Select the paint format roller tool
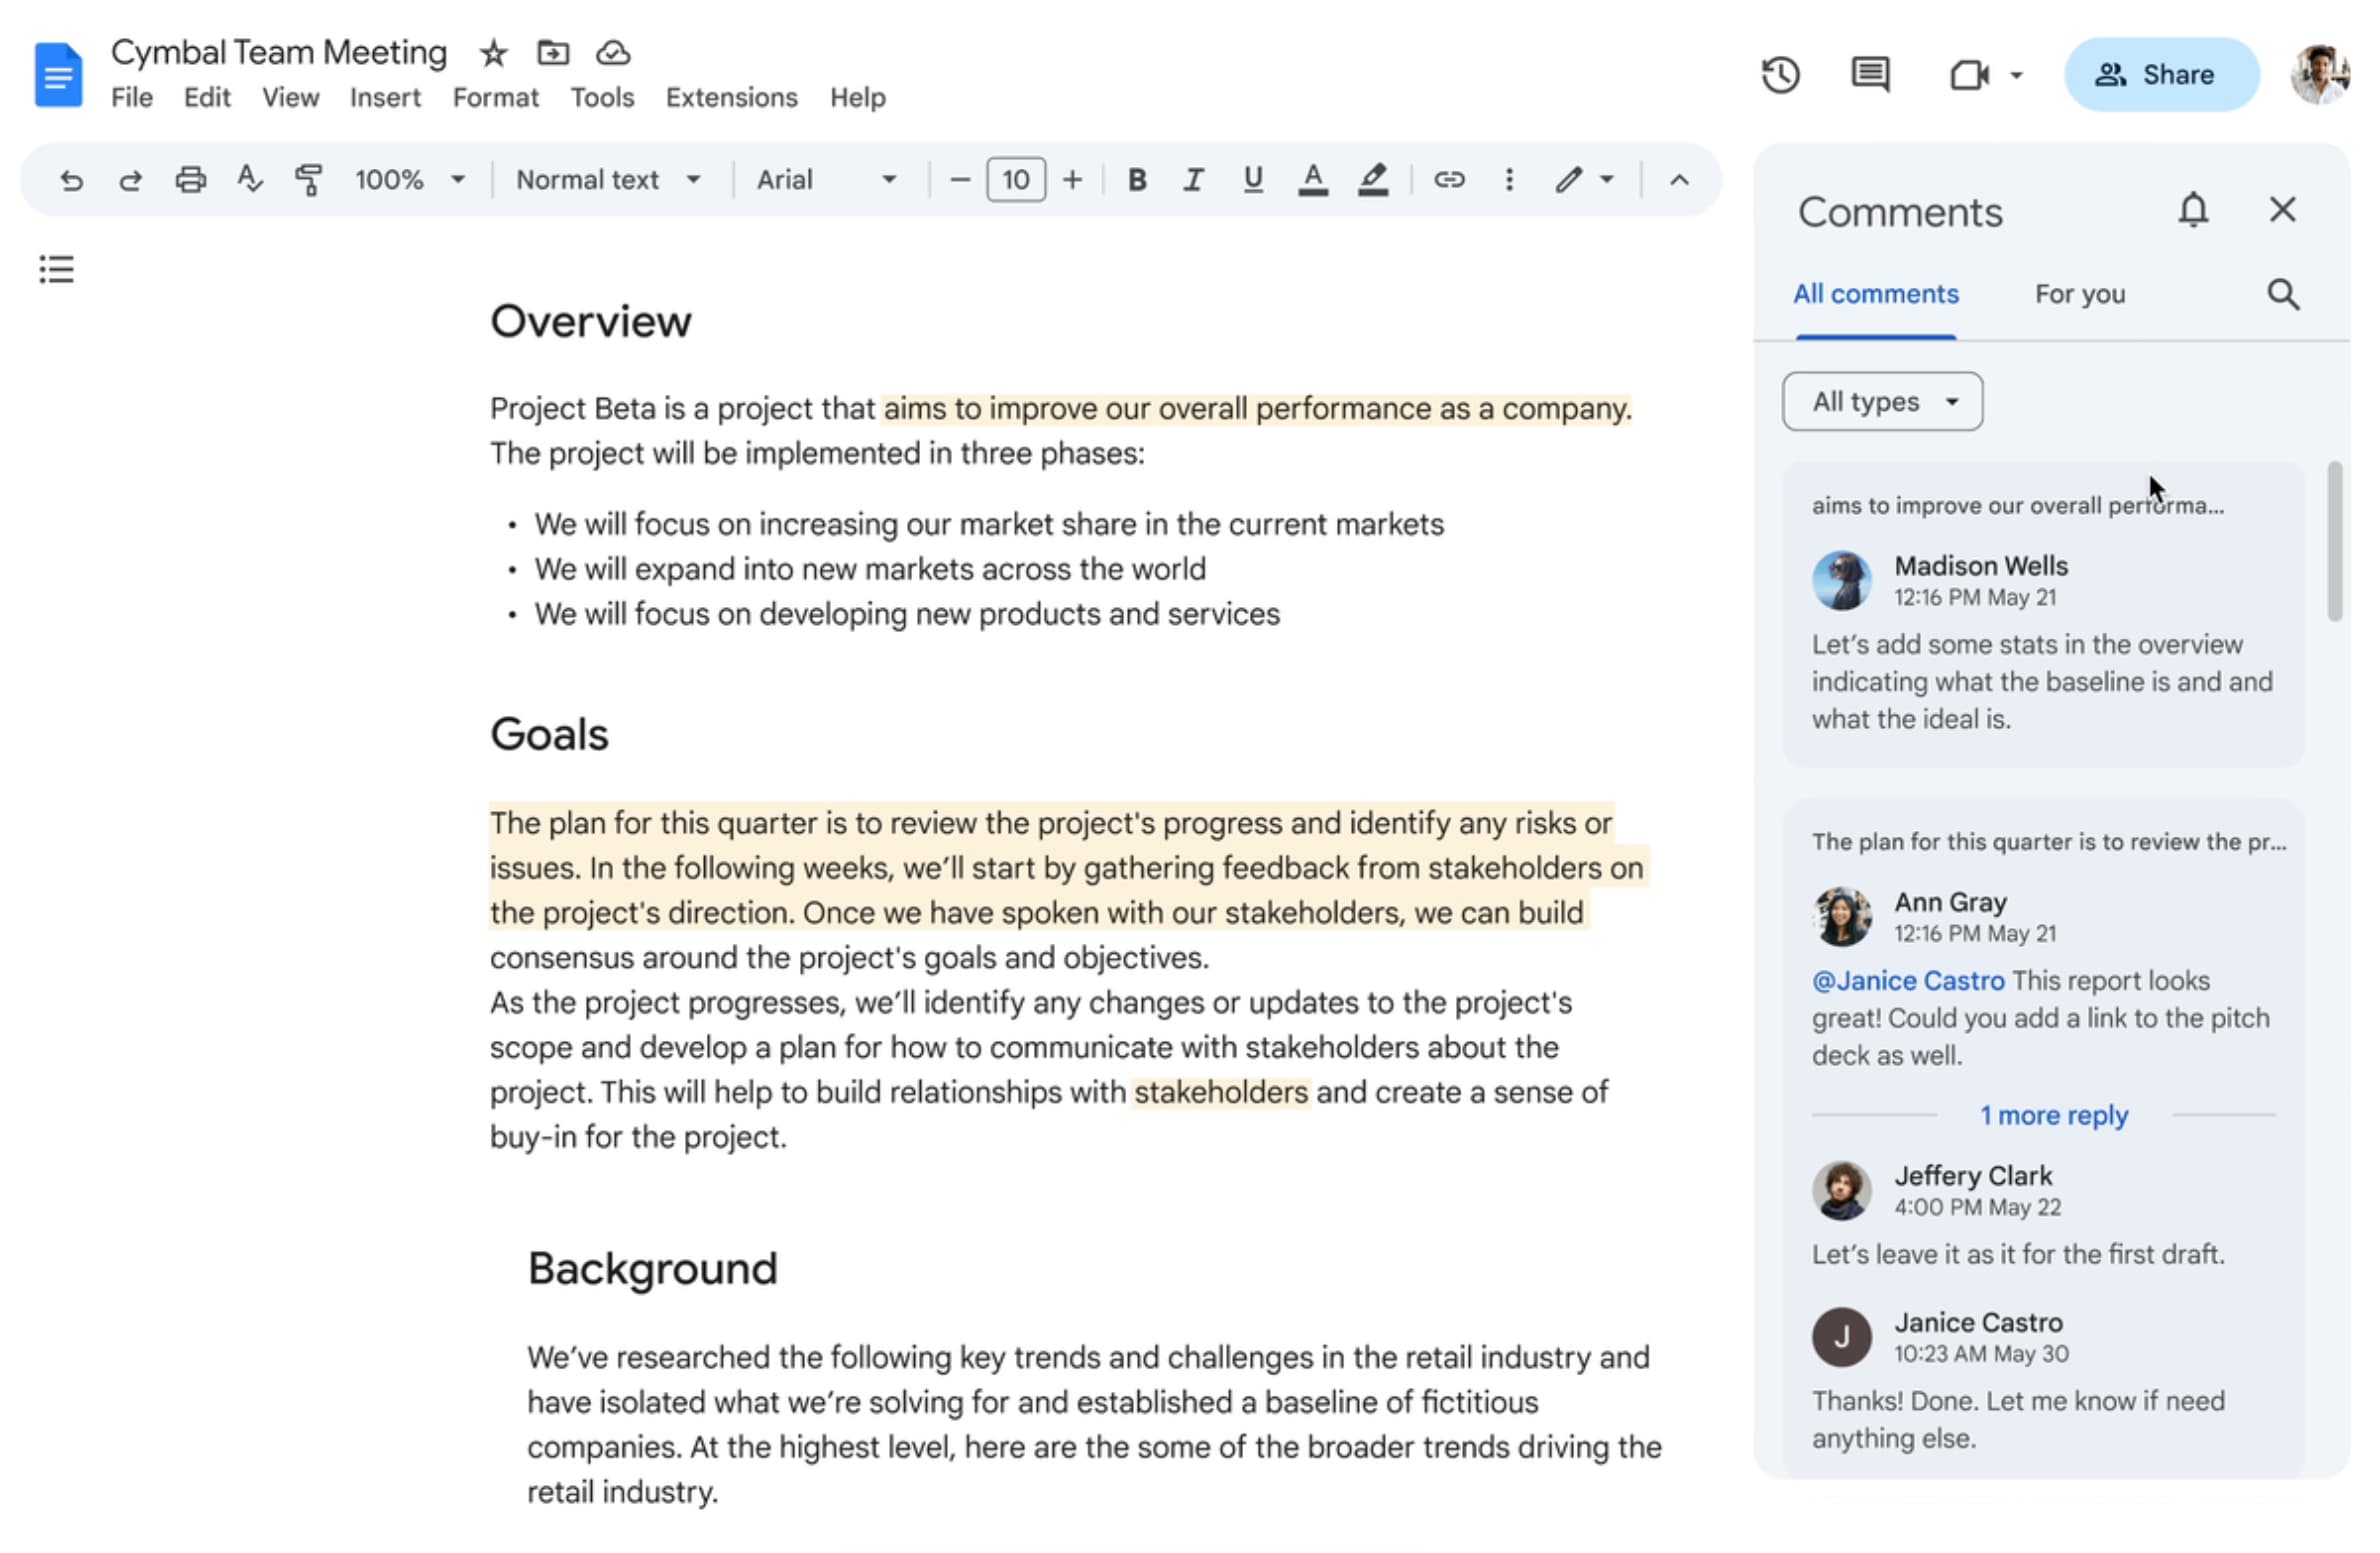This screenshot has height=1553, width=2380. 308,180
